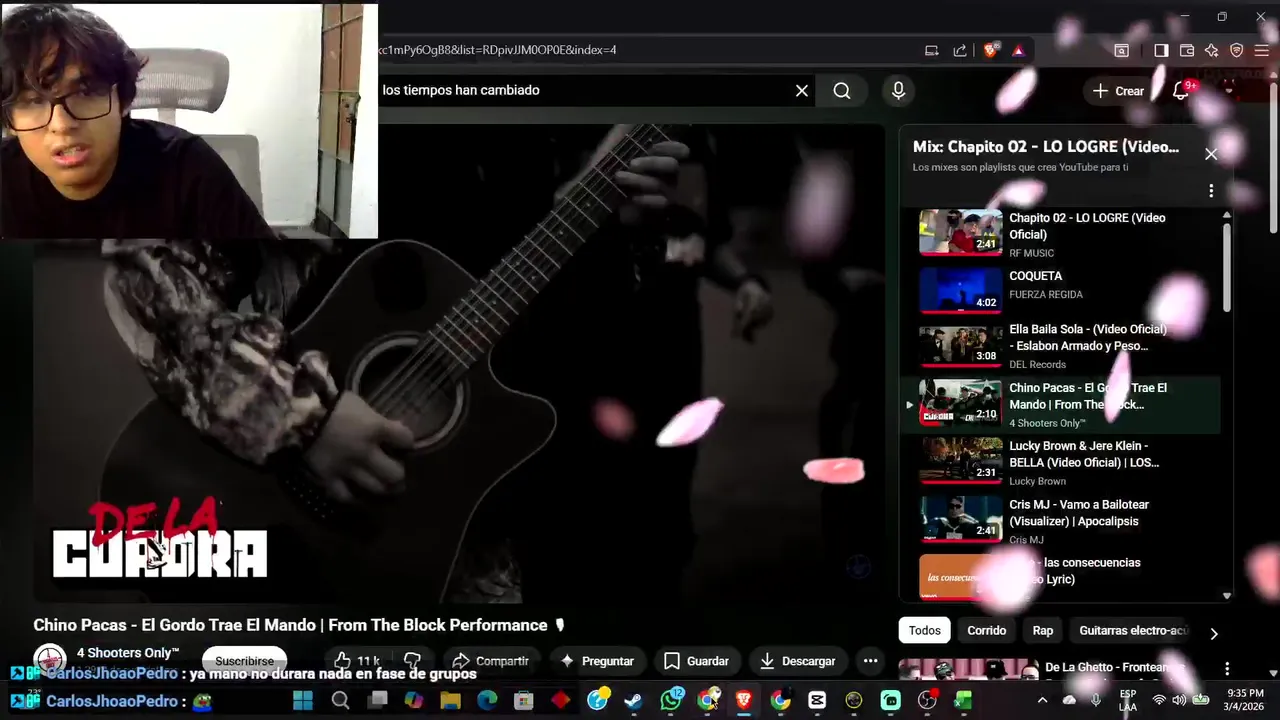1280x720 pixels.
Task: Open Brave hamburger menu
Action: coord(1262,50)
